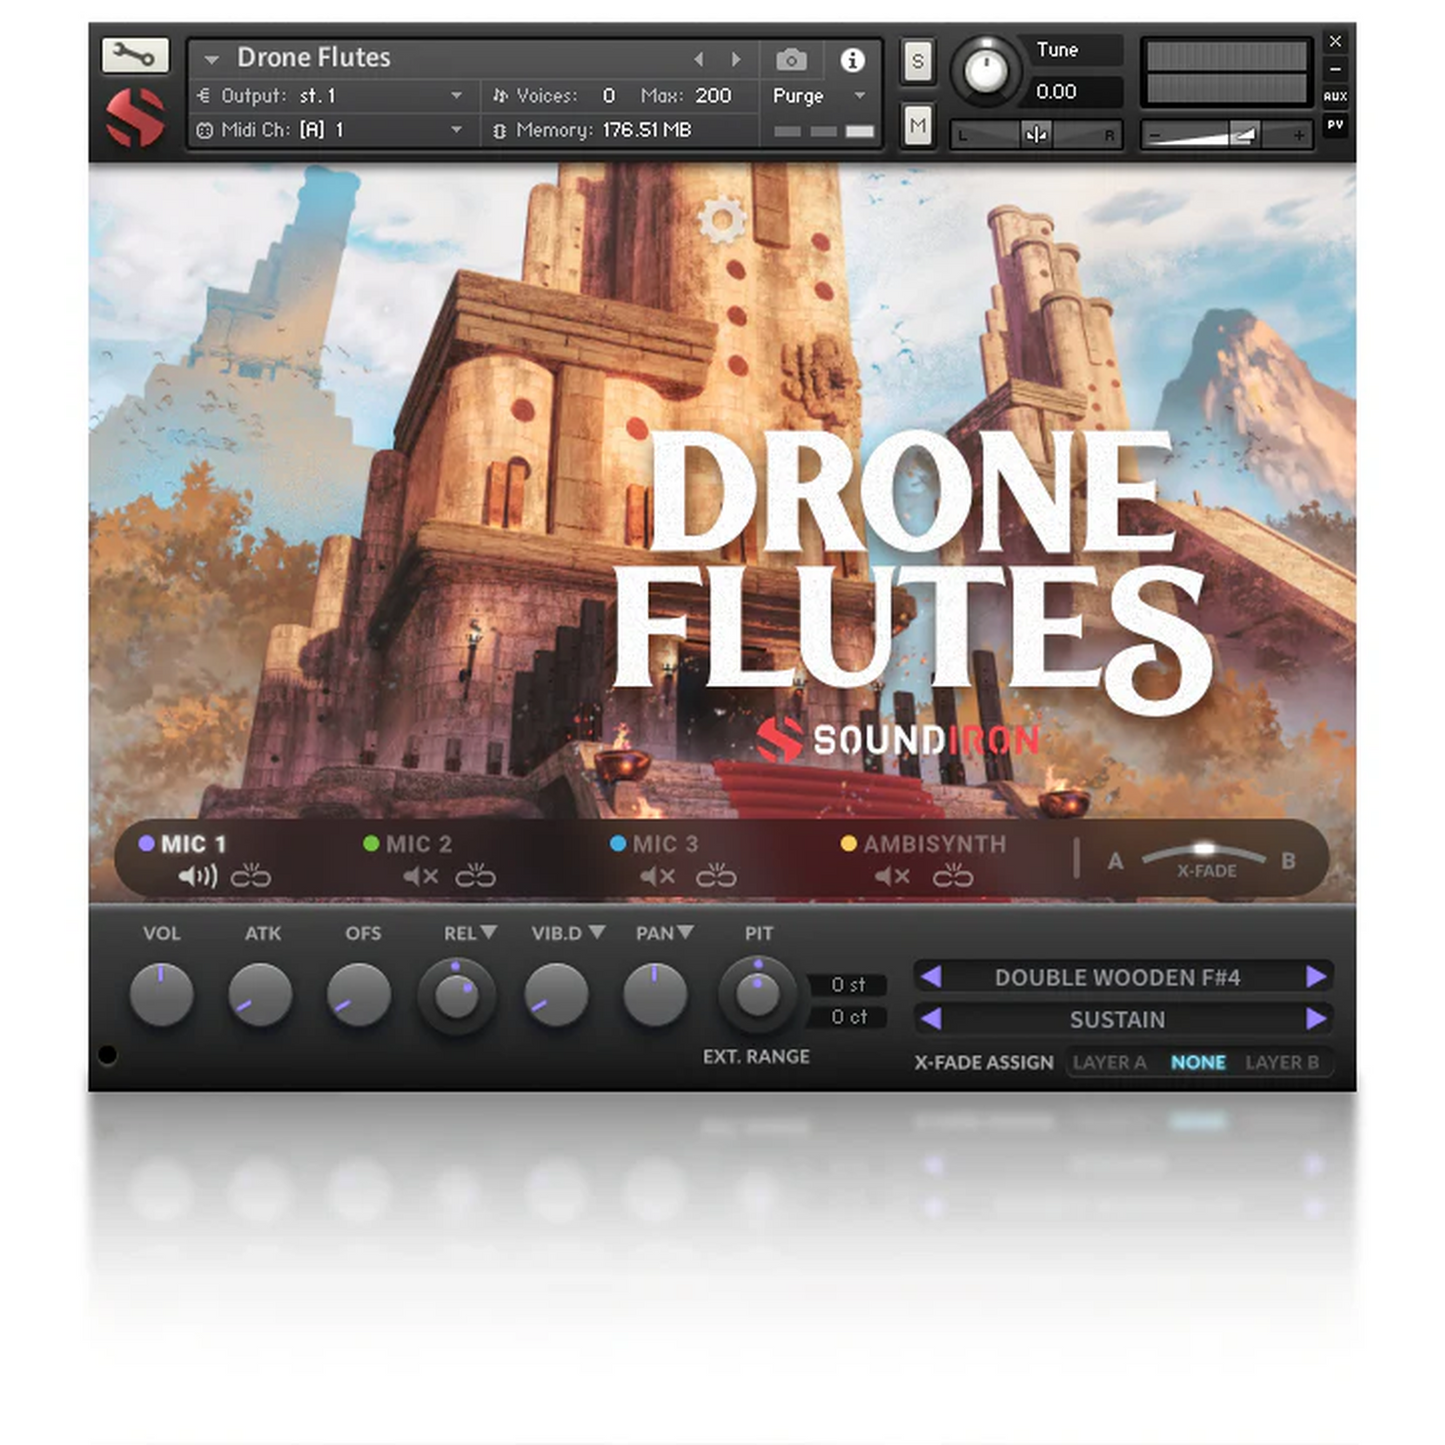Click the wrench instrument edit icon
Viewport: 1445px width, 1445px height.
pyautogui.click(x=134, y=55)
